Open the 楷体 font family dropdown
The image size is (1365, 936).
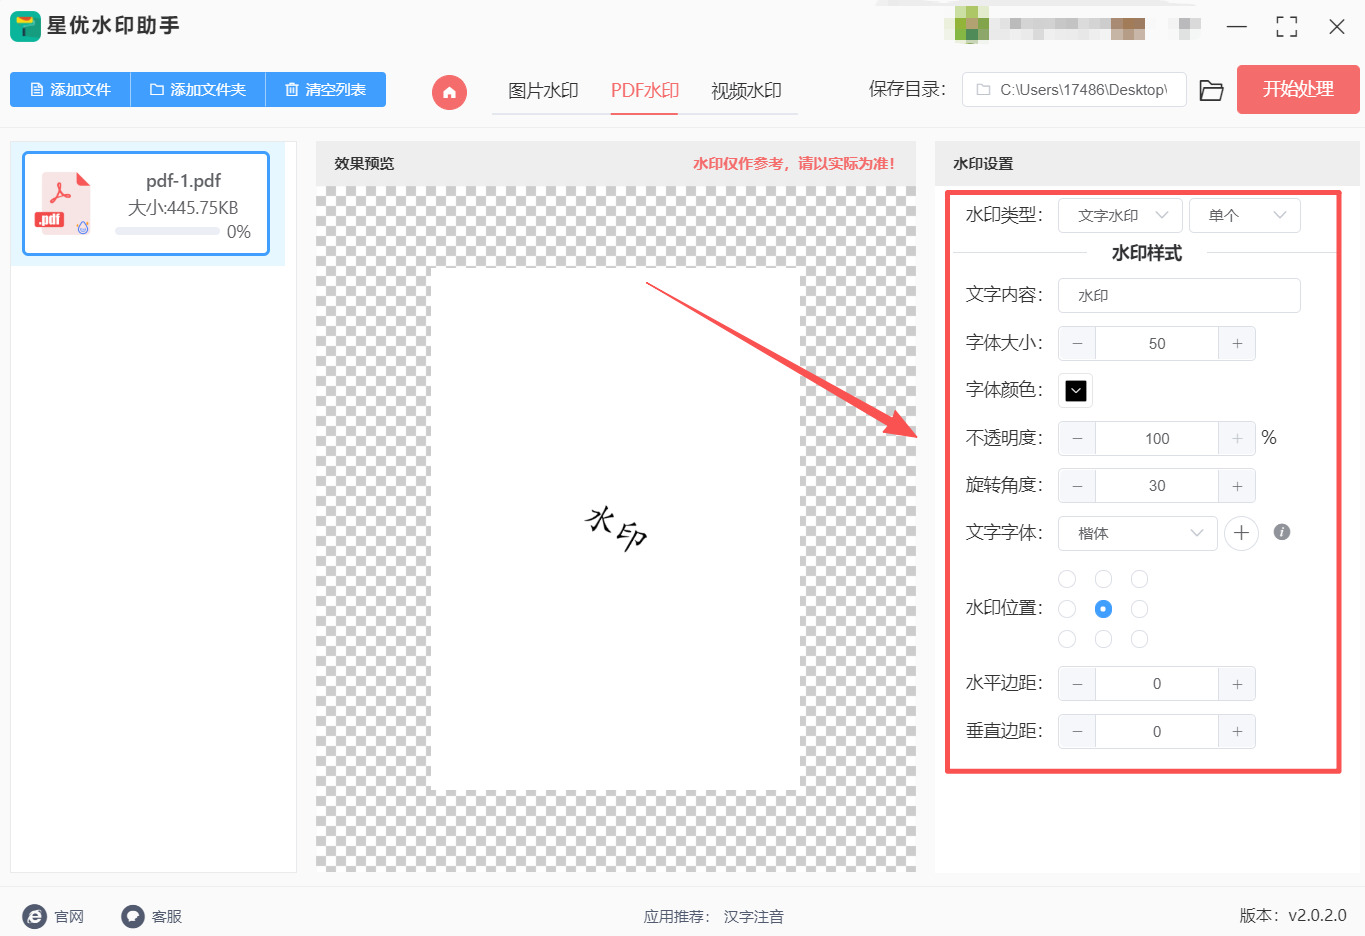click(x=1138, y=533)
